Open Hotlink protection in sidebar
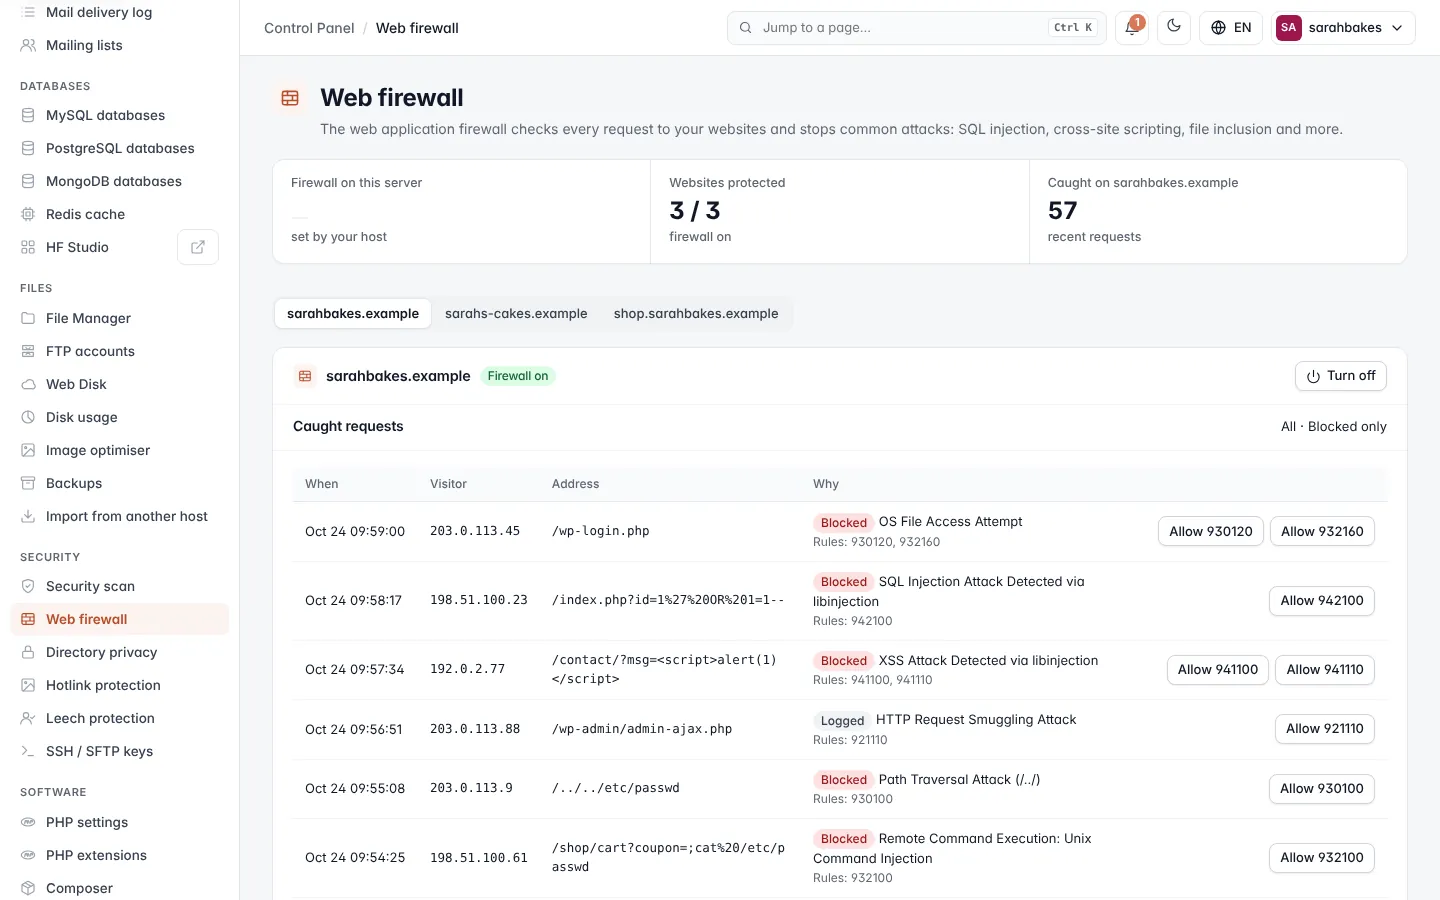The image size is (1440, 900). point(120,685)
